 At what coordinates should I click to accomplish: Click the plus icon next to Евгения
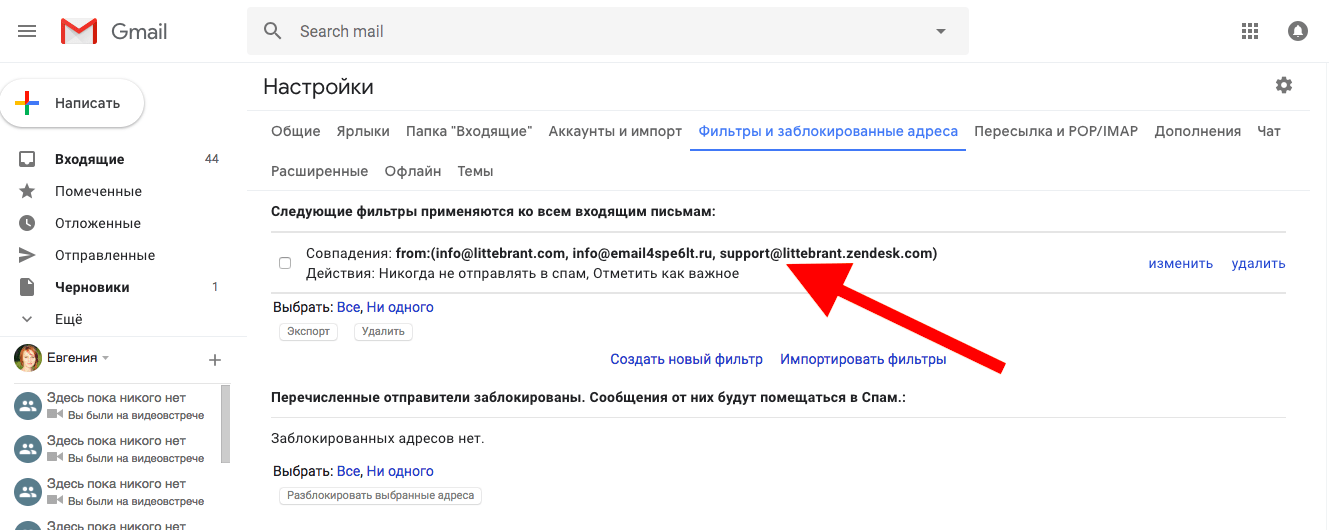(x=214, y=359)
